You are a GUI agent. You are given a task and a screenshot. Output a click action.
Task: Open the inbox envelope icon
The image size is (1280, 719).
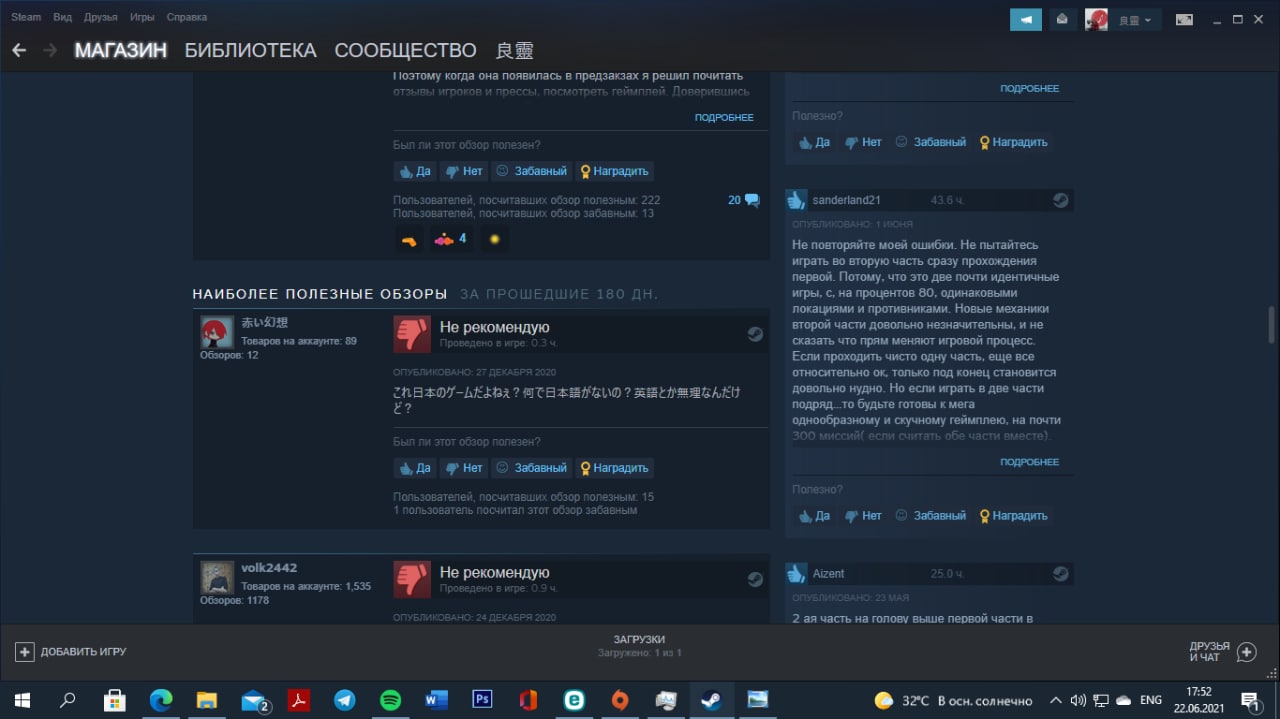[1062, 19]
